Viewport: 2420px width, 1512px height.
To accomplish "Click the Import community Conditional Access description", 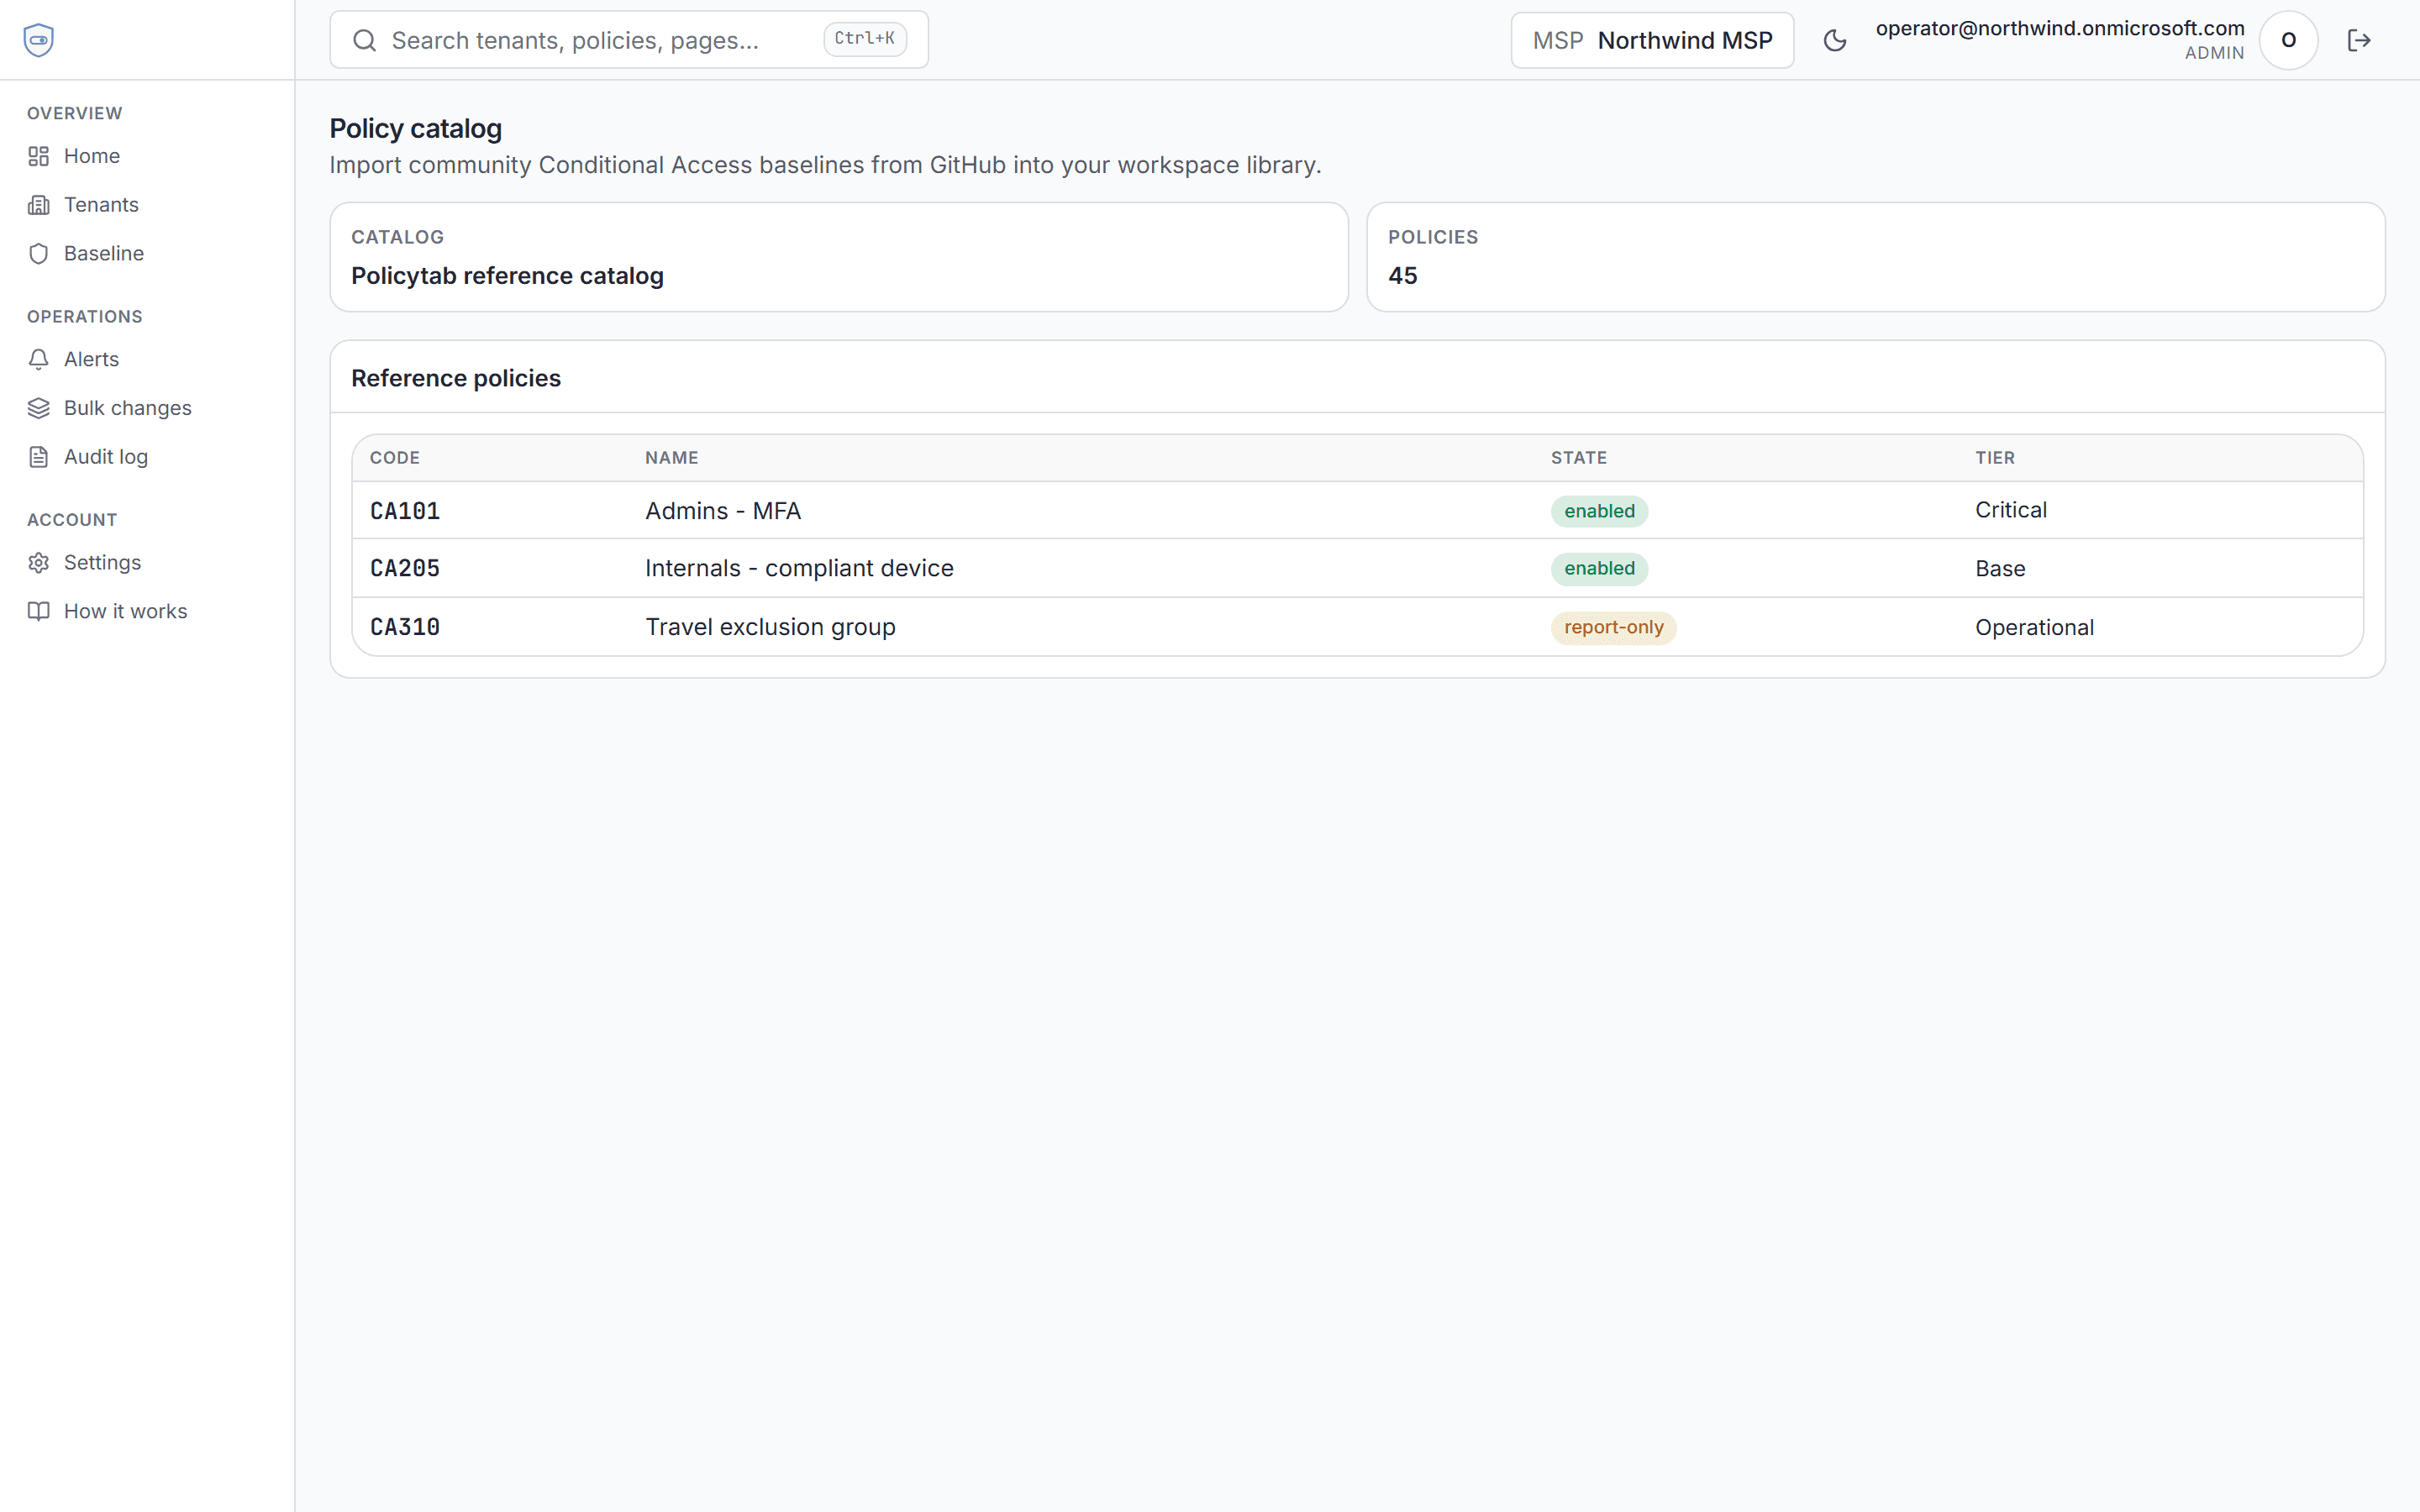I will tap(825, 165).
